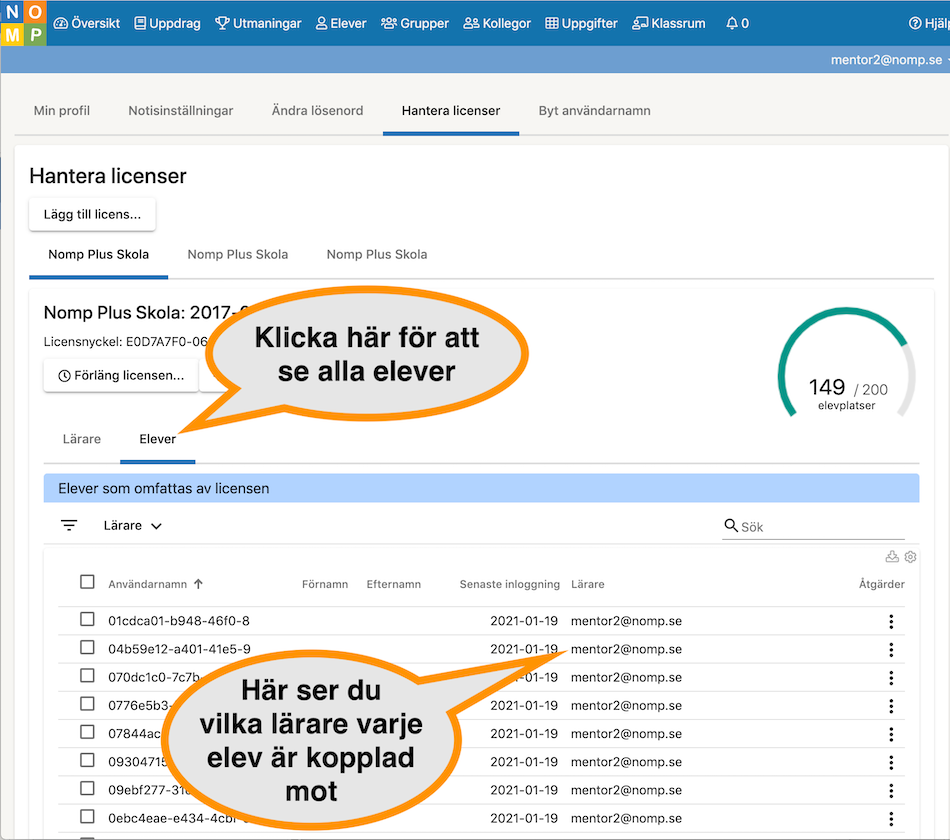Check the box for 09ebf277-31 row
The height and width of the screenshot is (840, 950).
pos(87,788)
